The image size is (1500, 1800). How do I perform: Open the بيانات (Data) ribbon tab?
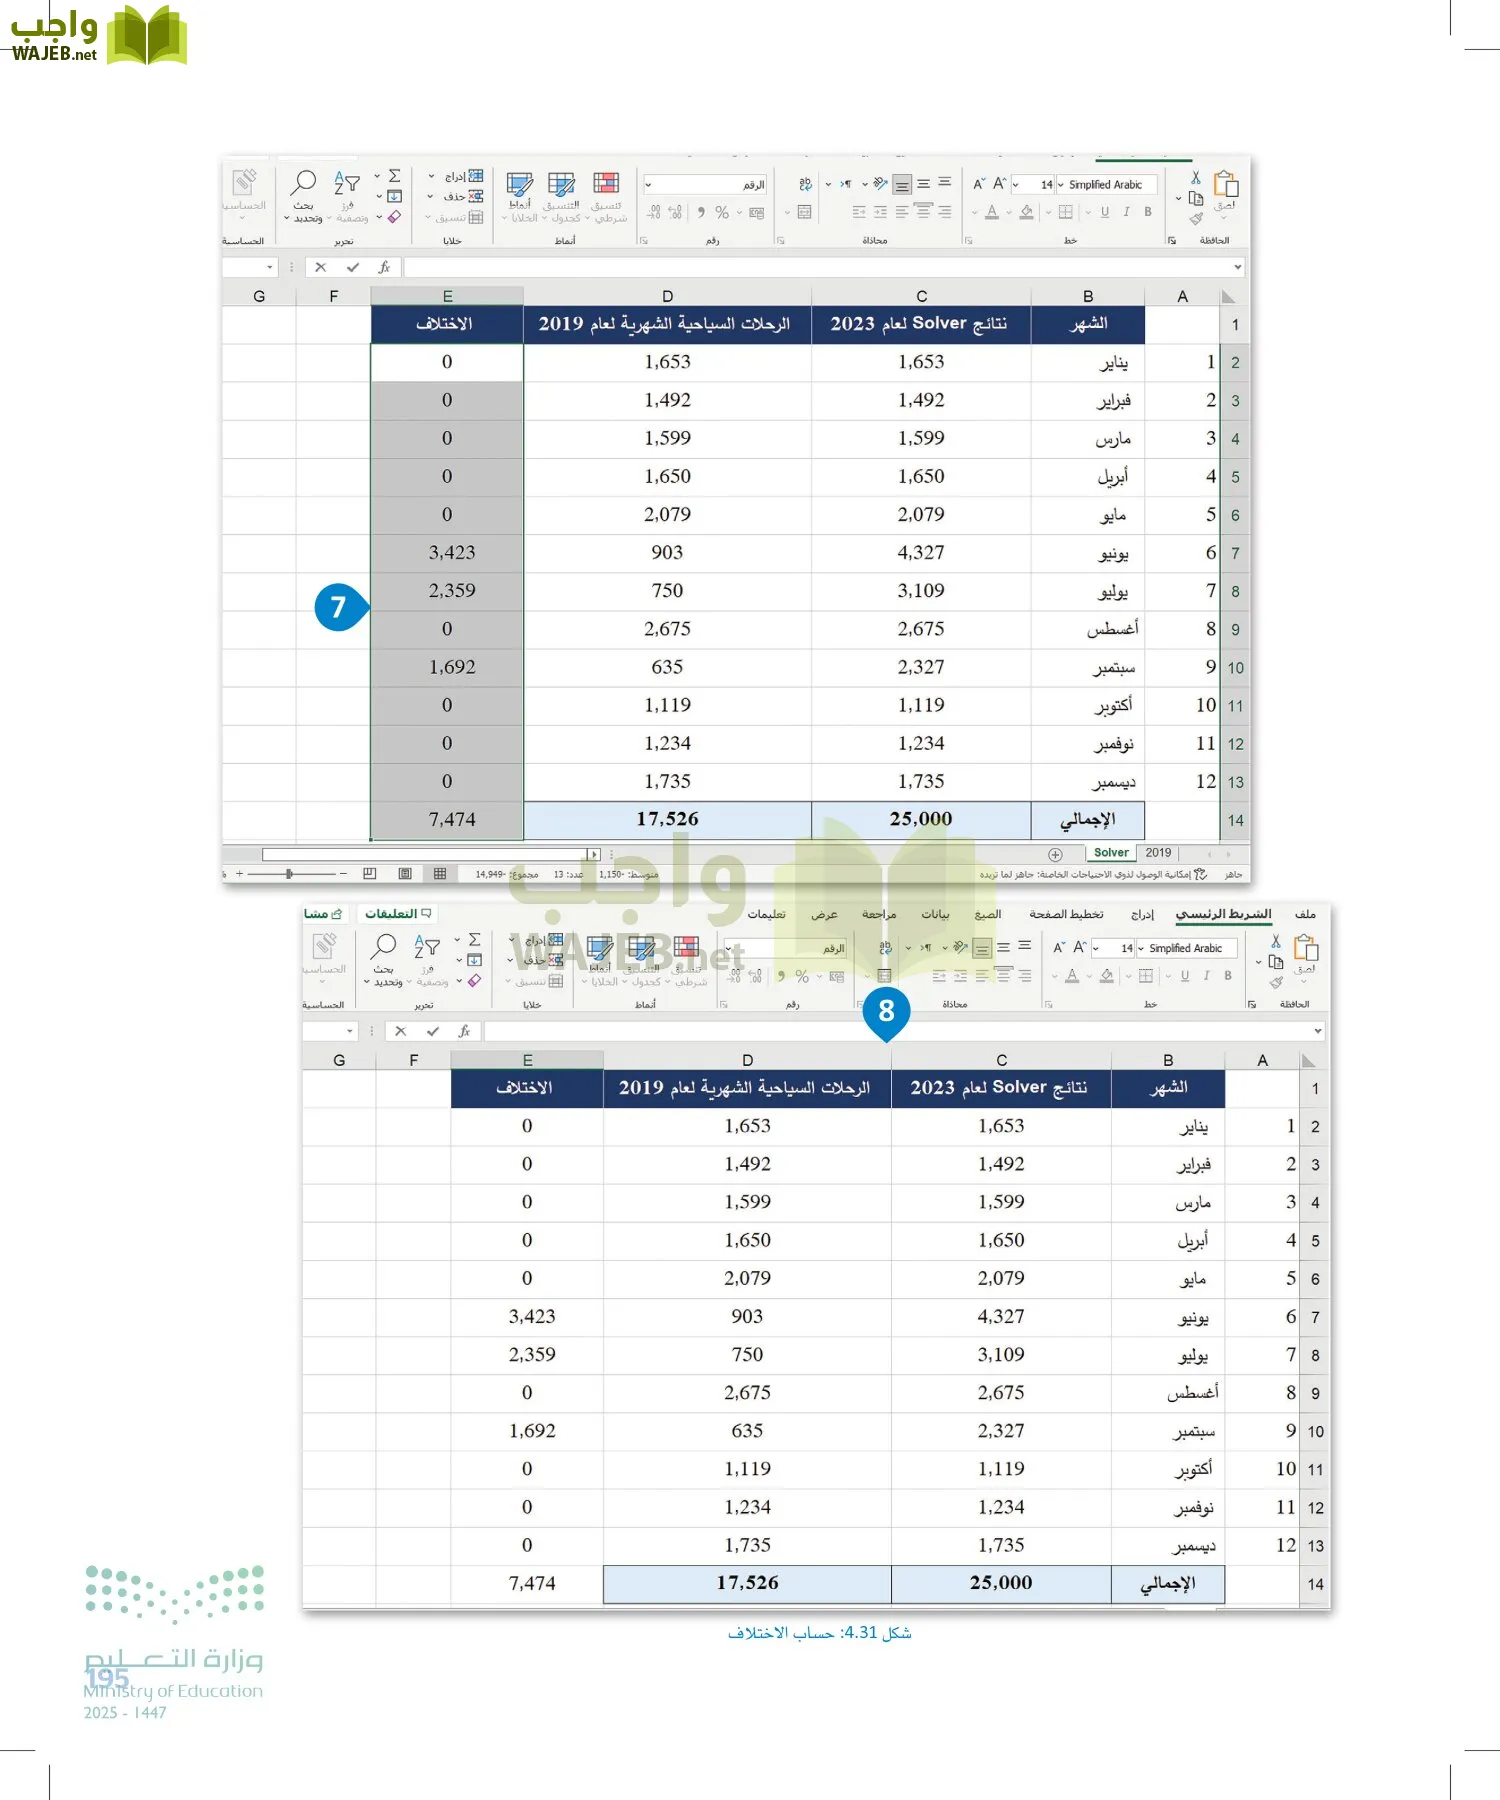935,914
